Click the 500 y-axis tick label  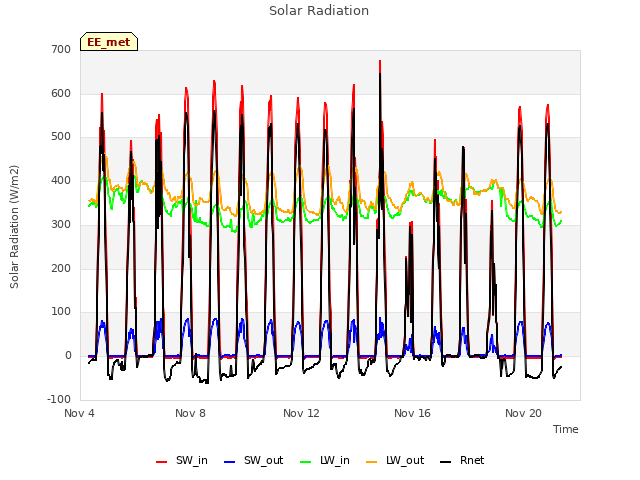click(x=61, y=137)
